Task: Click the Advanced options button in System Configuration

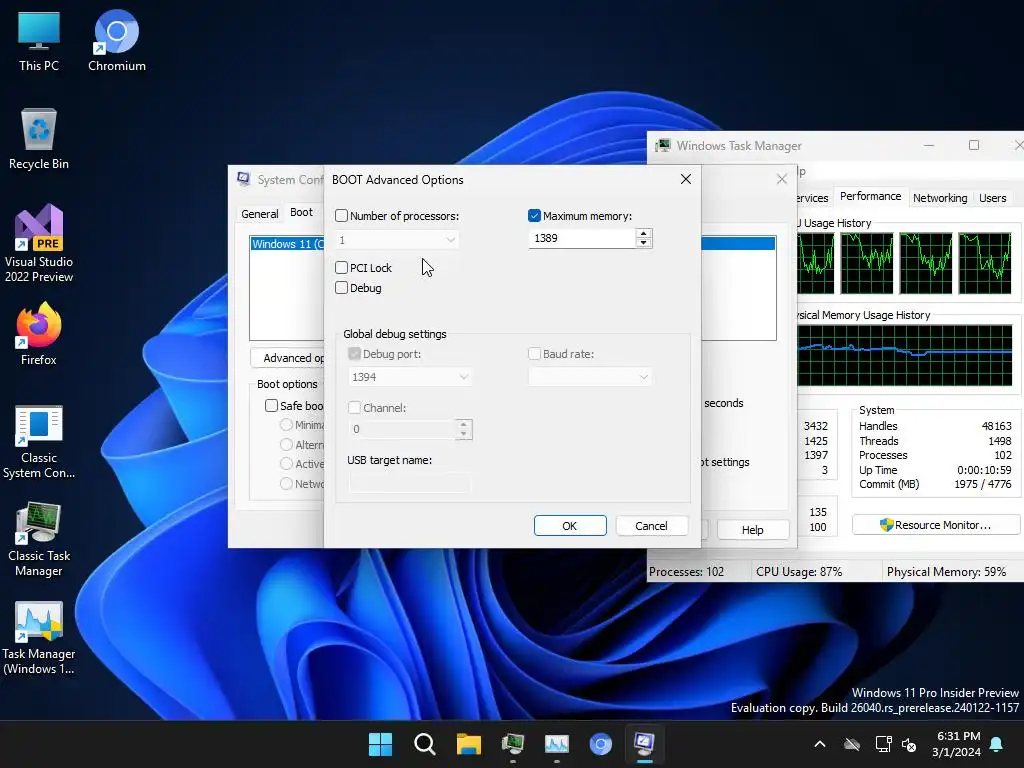Action: (288, 358)
